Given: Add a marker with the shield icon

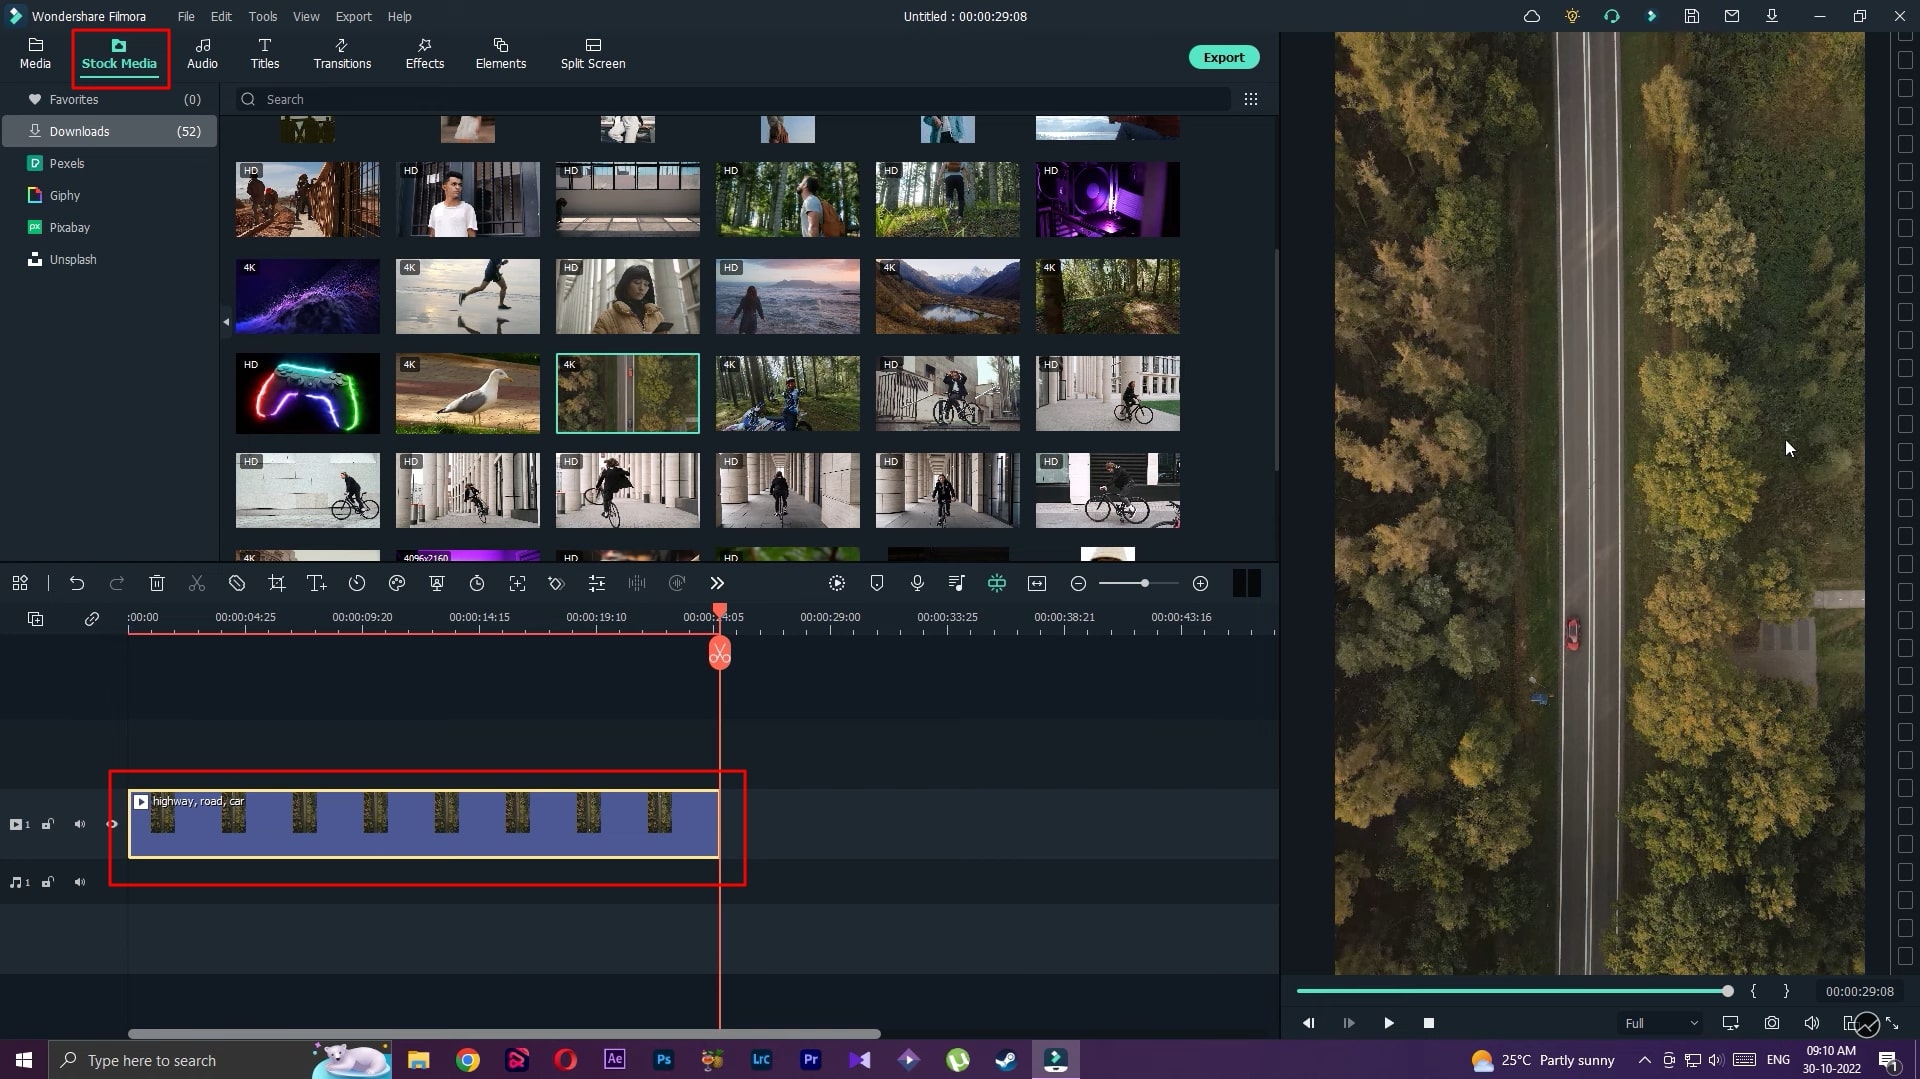Looking at the screenshot, I should (x=877, y=583).
